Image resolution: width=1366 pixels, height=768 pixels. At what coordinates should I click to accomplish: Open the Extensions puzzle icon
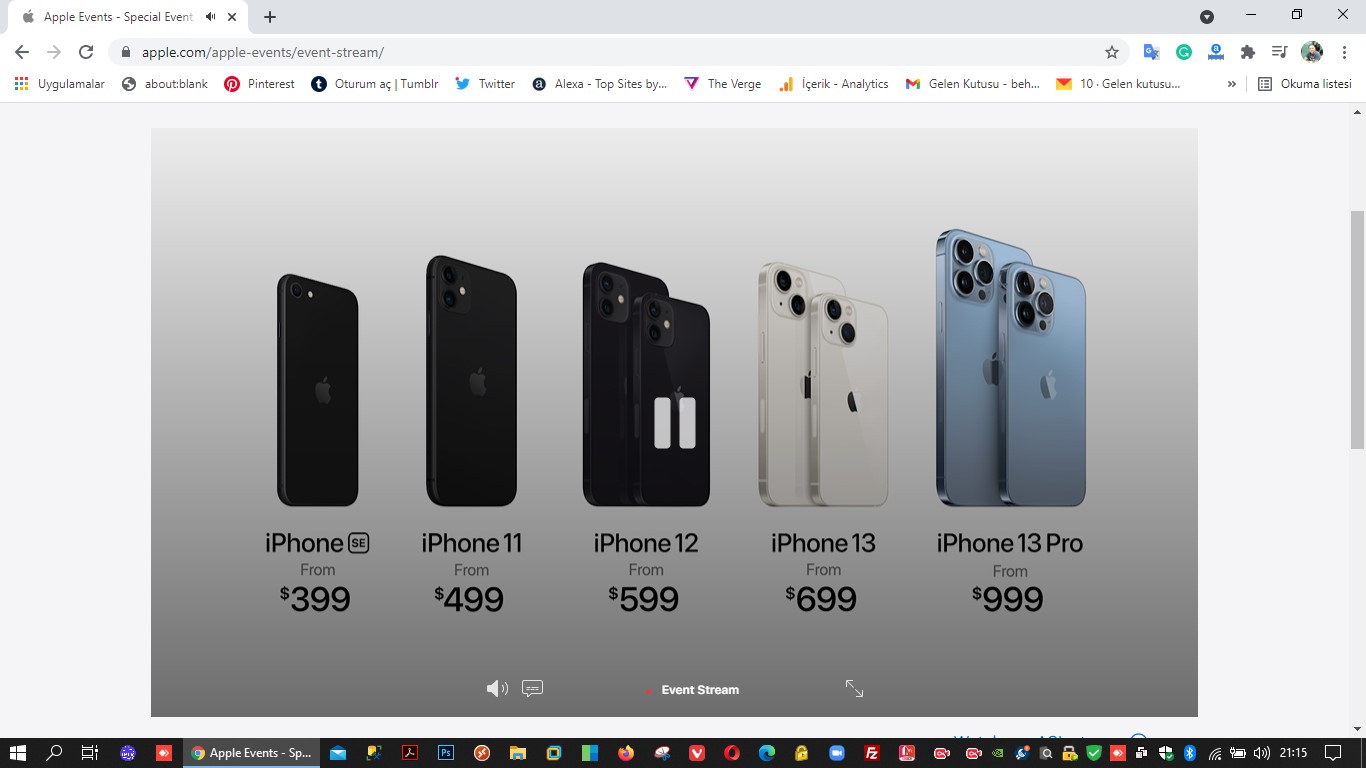[1248, 52]
